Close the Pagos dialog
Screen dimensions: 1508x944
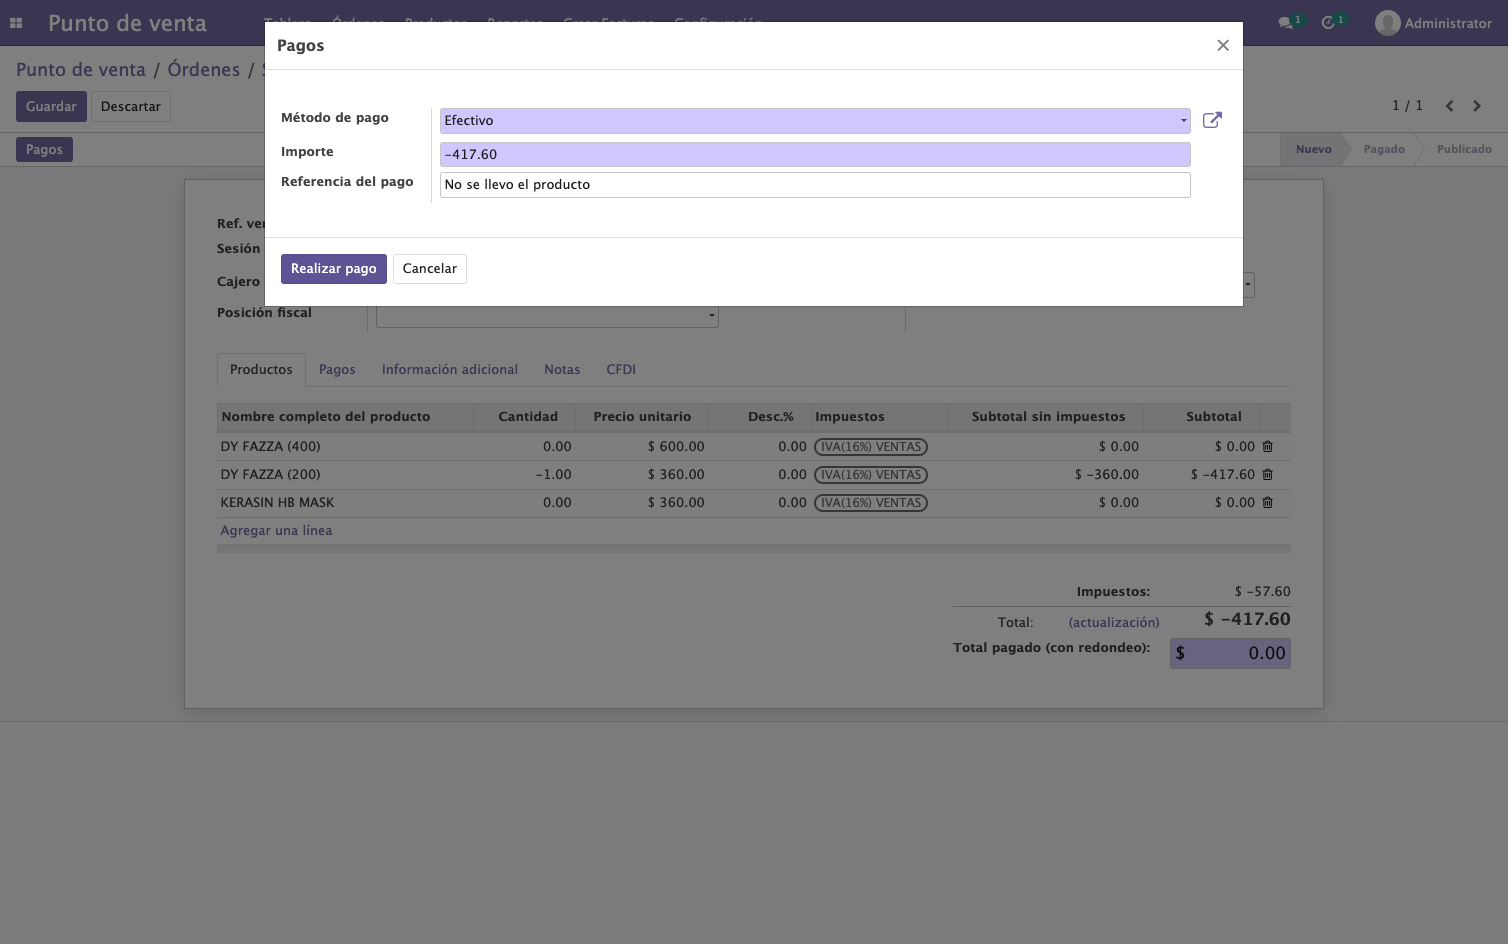1222,45
